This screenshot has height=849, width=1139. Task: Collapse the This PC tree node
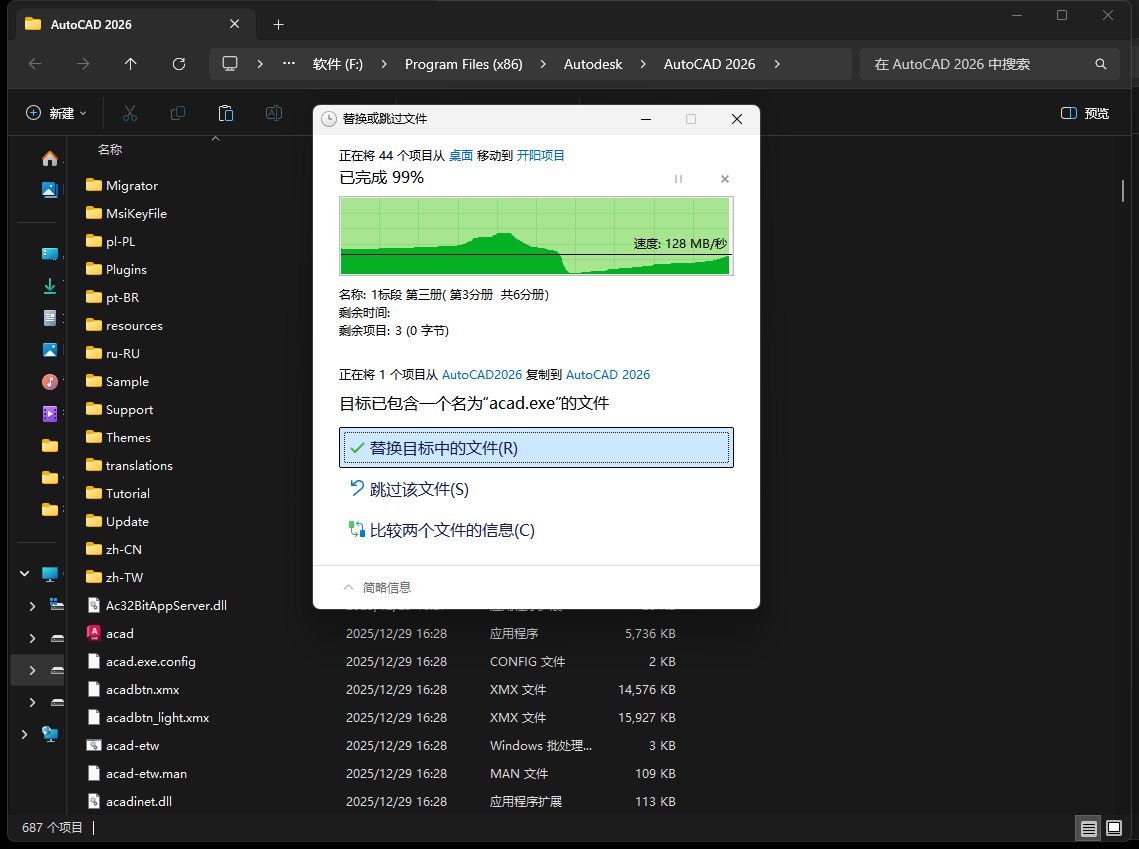(x=24, y=574)
